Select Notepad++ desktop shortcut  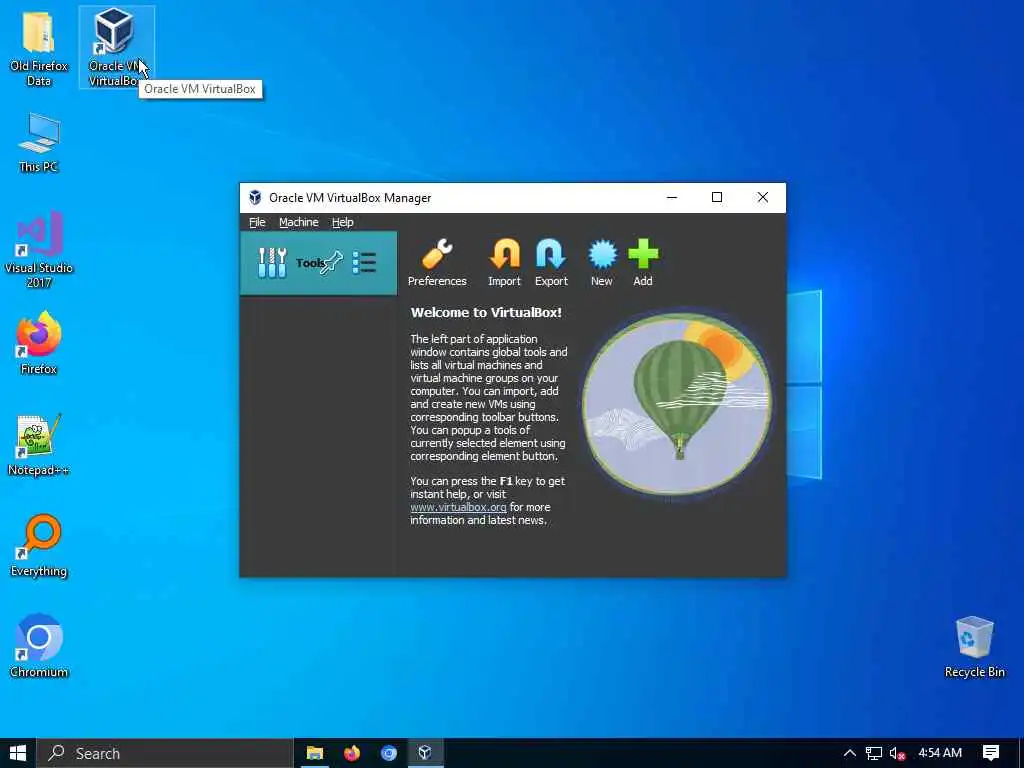pos(39,445)
